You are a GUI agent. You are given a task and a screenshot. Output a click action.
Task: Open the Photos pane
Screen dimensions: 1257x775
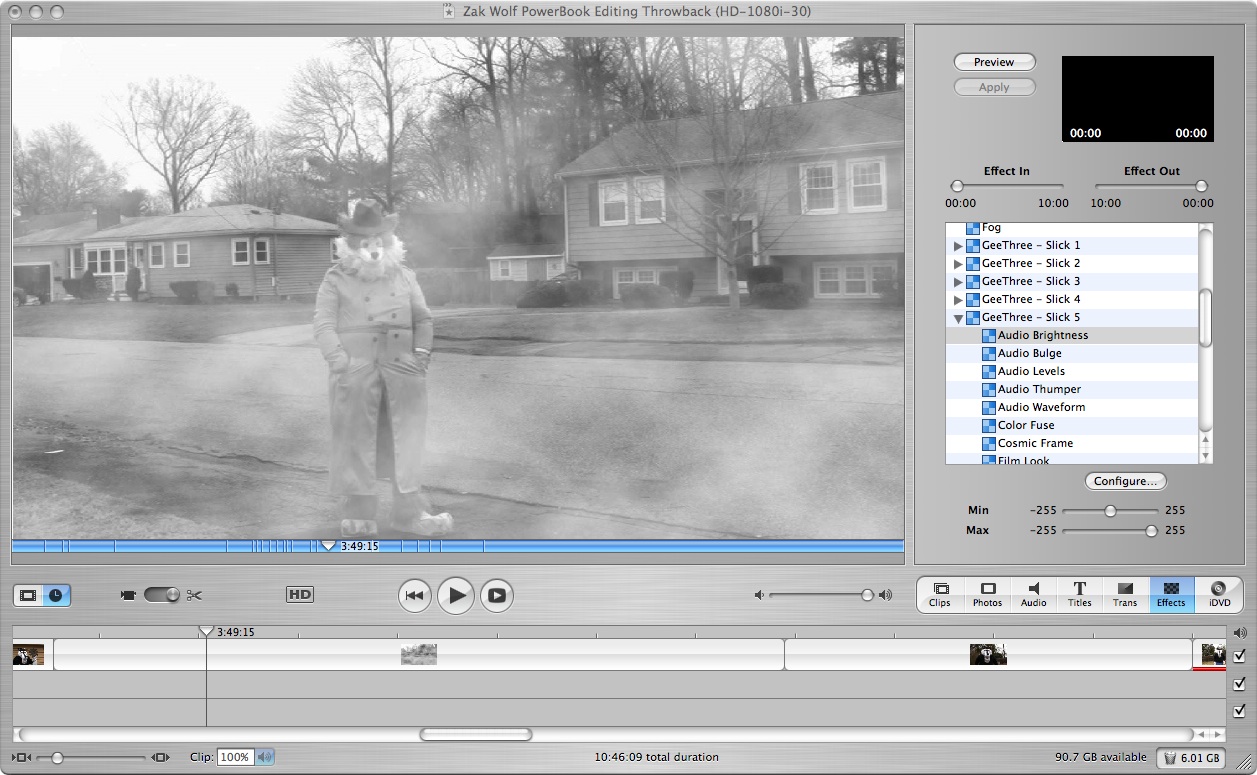pyautogui.click(x=987, y=594)
